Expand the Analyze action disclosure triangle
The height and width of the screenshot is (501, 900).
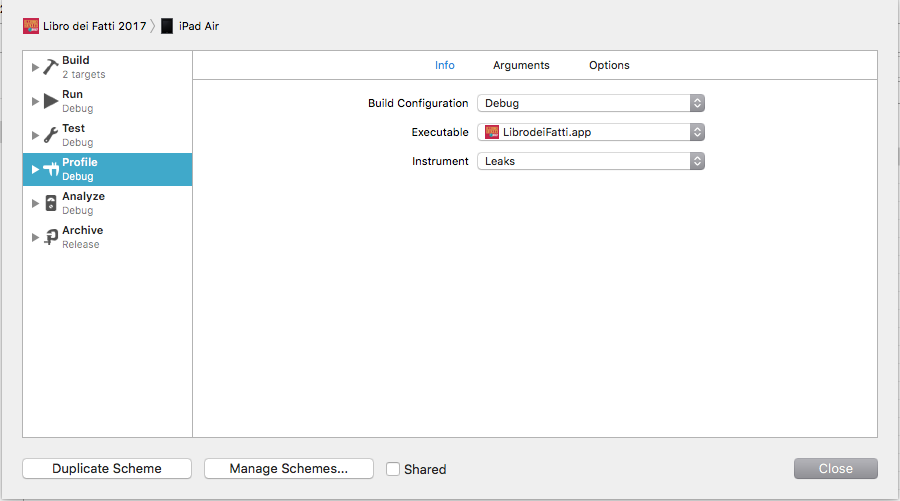35,203
